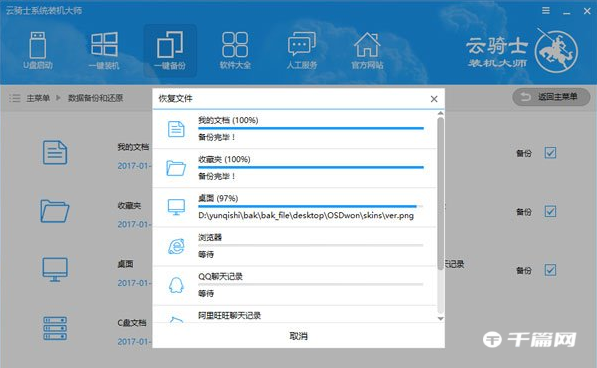This screenshot has height=368, width=597.
Task: Click the dialog vertical scrollbar thumb
Action: coord(441,193)
